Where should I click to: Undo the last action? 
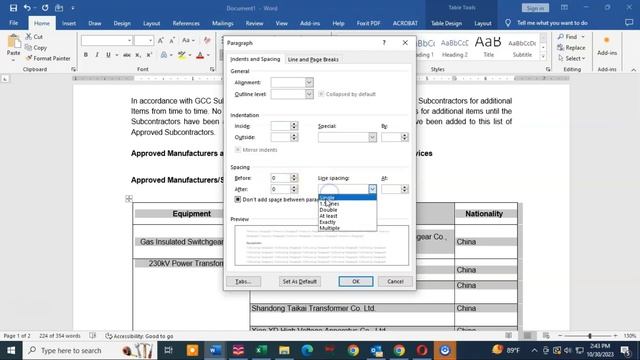27,8
